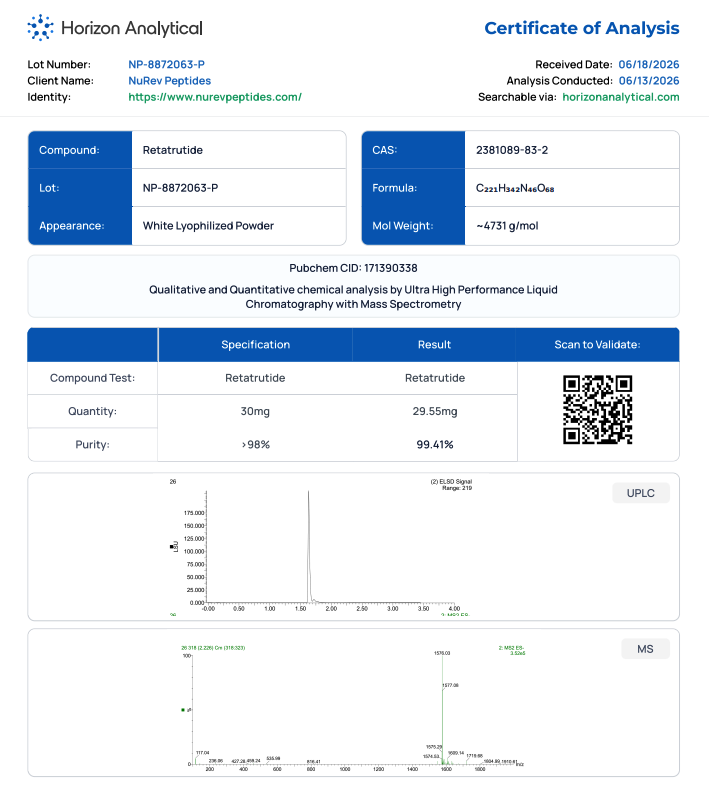Click the NuRev Peptides client name
This screenshot has height=802, width=709.
tap(169, 81)
